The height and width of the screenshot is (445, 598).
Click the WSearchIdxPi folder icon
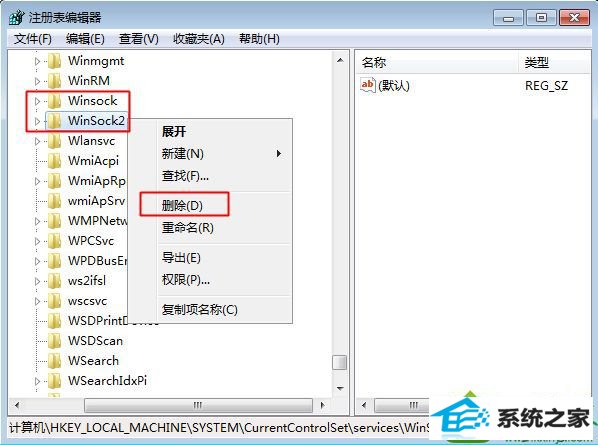click(x=54, y=381)
